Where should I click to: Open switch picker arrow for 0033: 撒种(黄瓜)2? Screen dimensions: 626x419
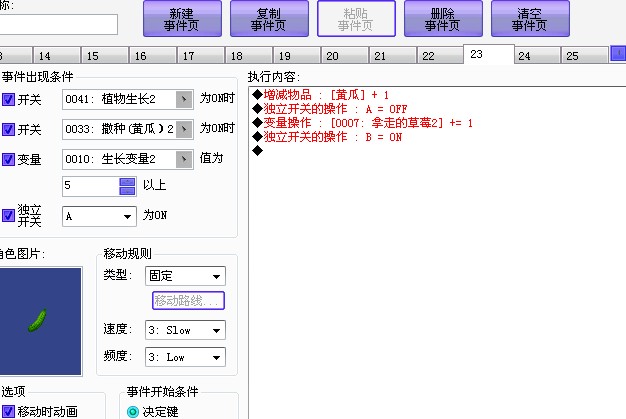[184, 129]
